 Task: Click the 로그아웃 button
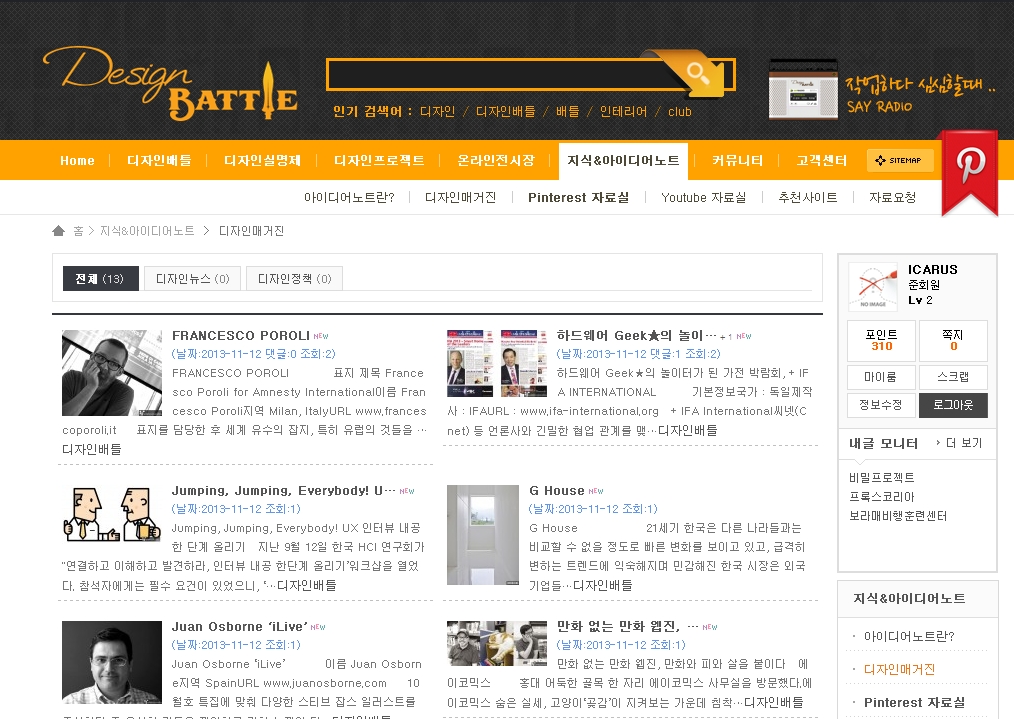[x=952, y=405]
